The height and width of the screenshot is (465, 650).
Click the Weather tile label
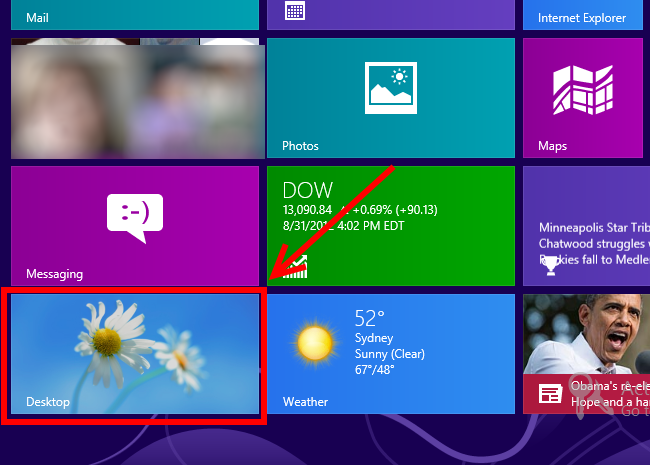tap(305, 402)
